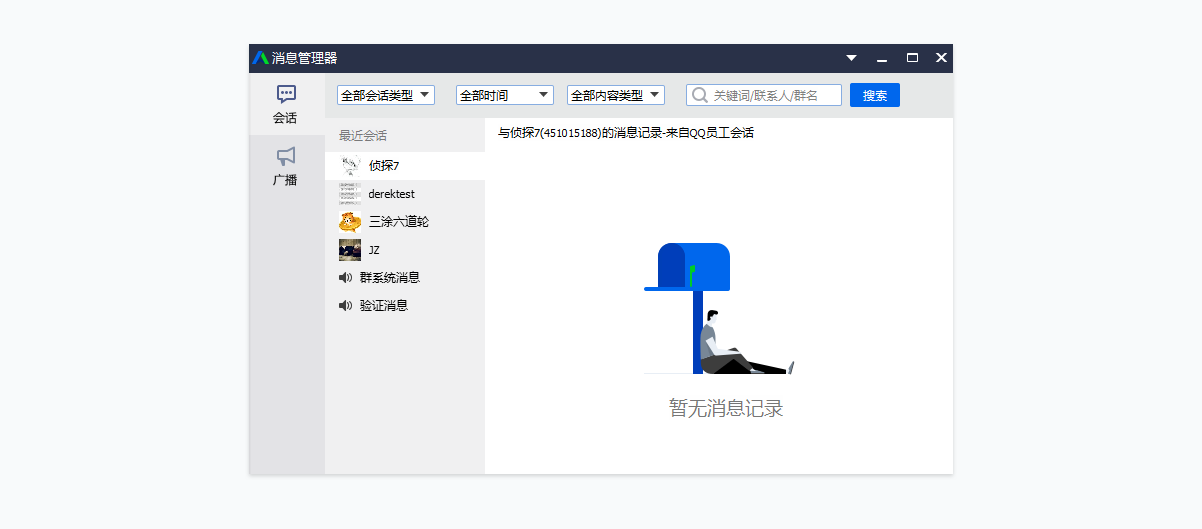Close the 消息管理器 window
This screenshot has width=1202, height=529.
941,58
